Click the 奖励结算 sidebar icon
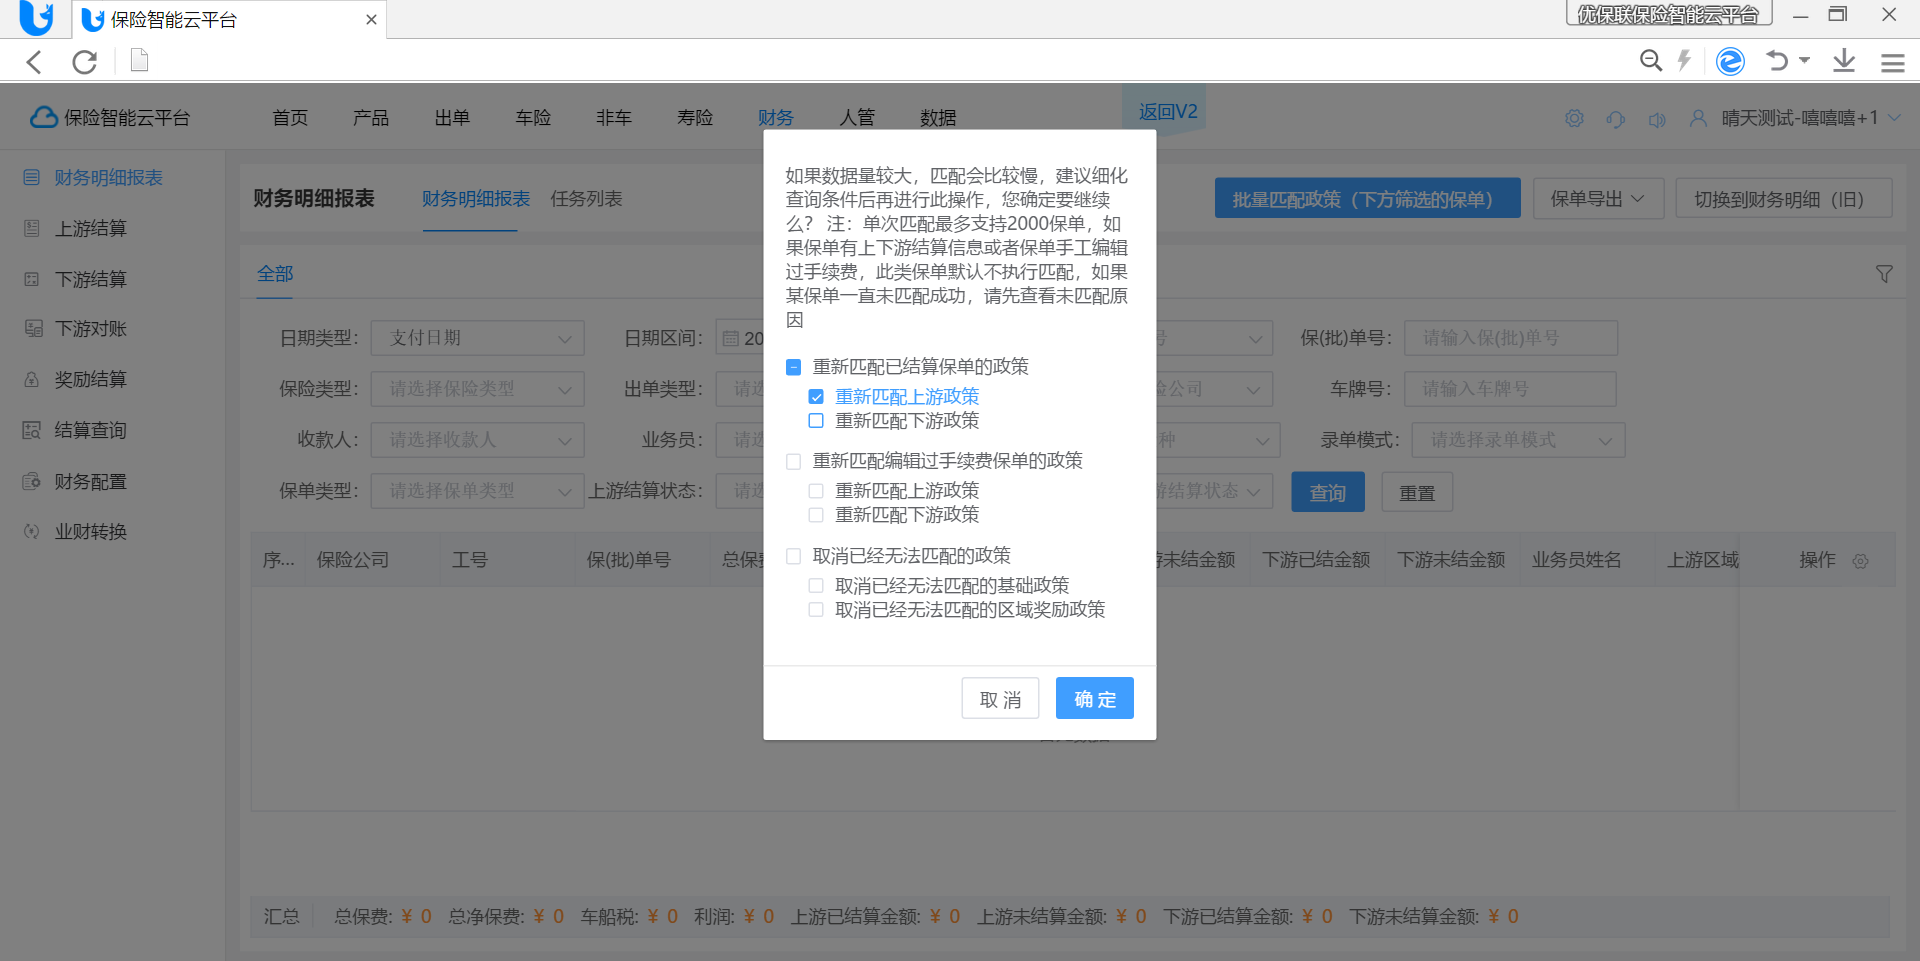The width and height of the screenshot is (1920, 961). 32,380
